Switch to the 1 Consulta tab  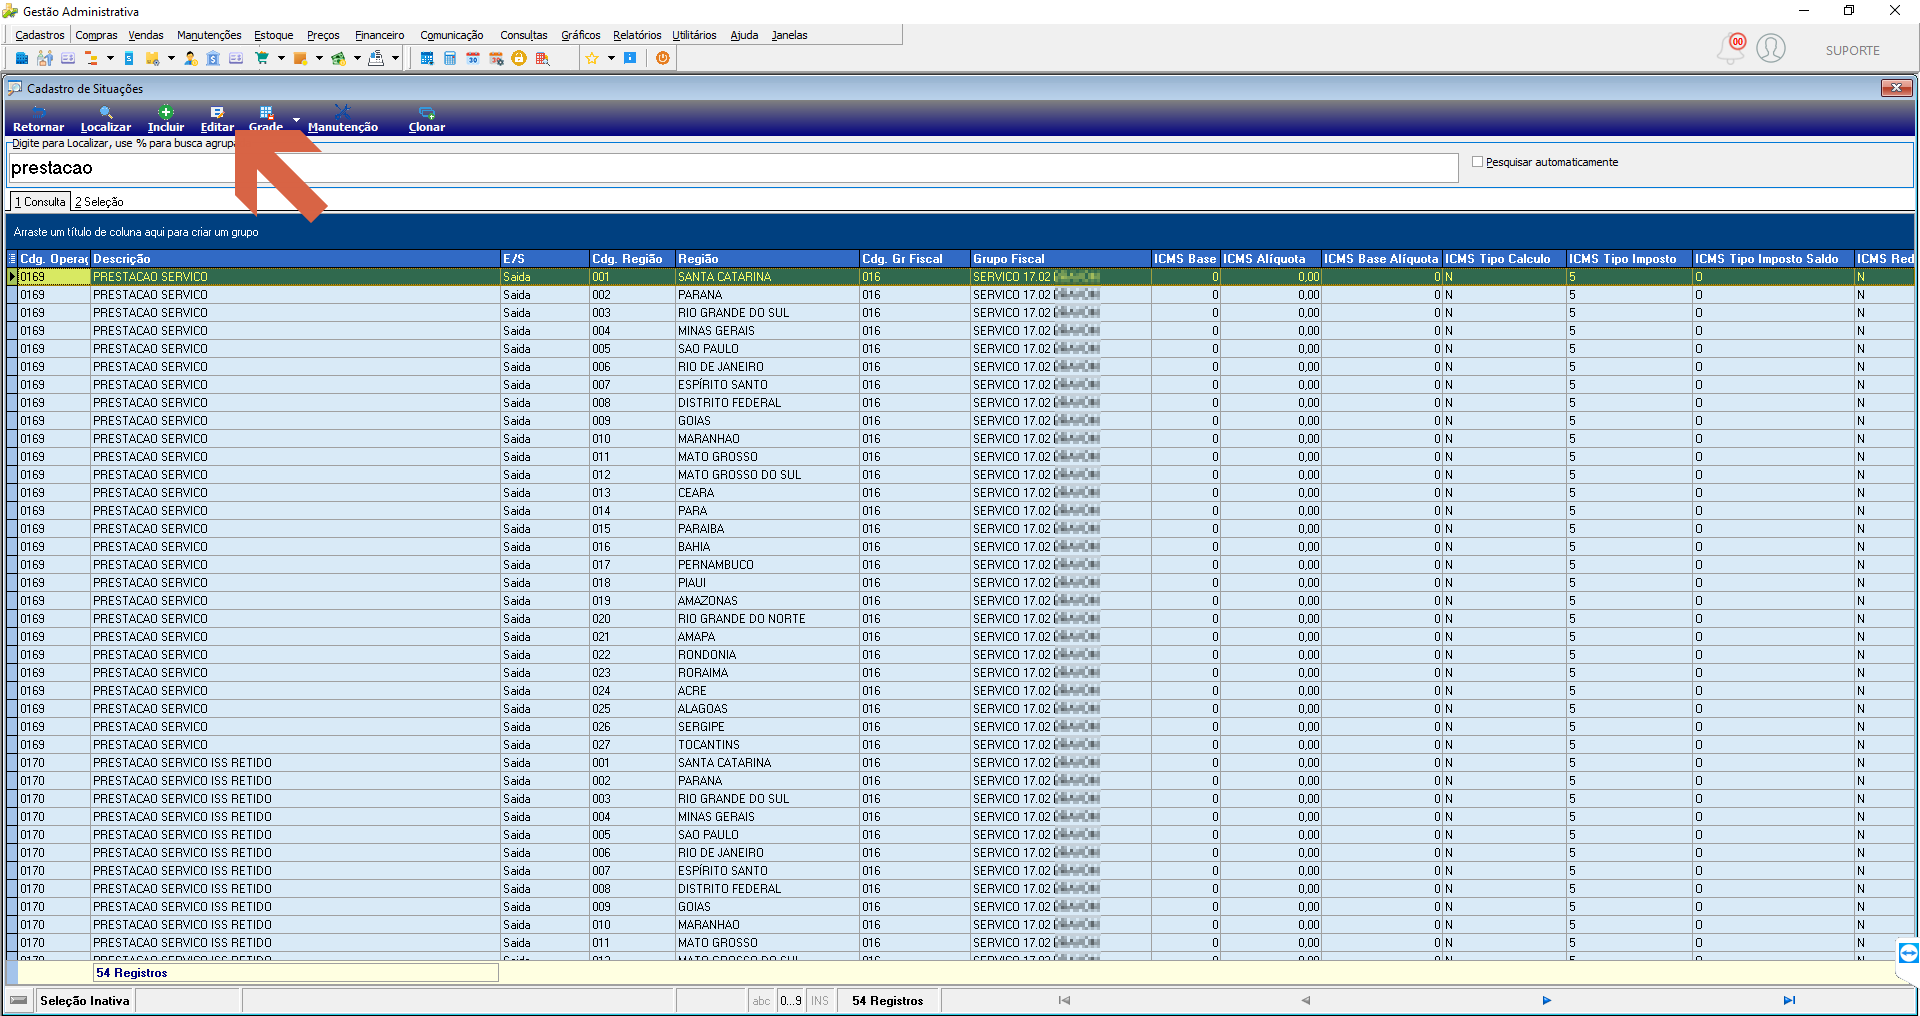40,202
